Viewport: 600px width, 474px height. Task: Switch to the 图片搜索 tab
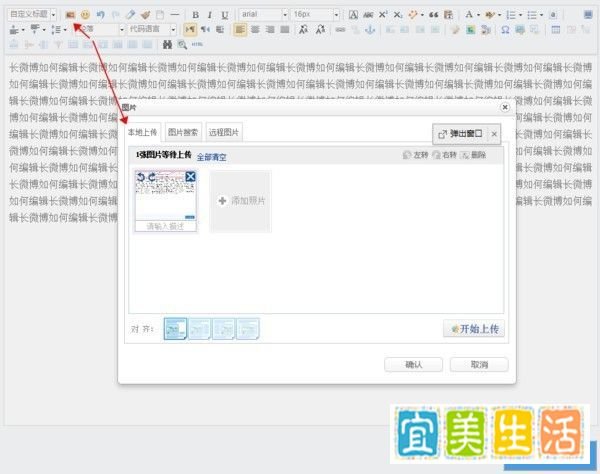coord(183,132)
